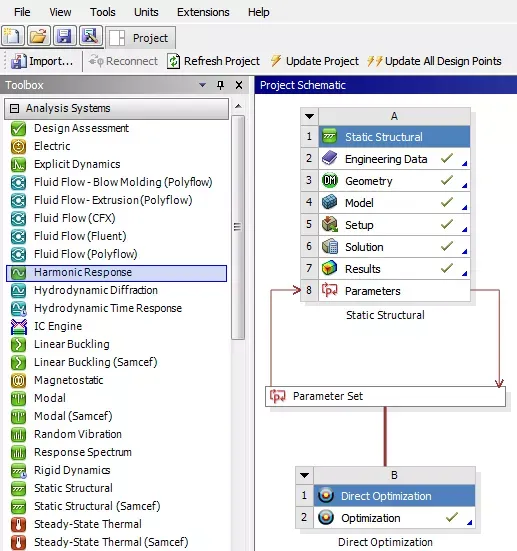Select the Electric analysis icon
The image size is (517, 551).
[18, 146]
